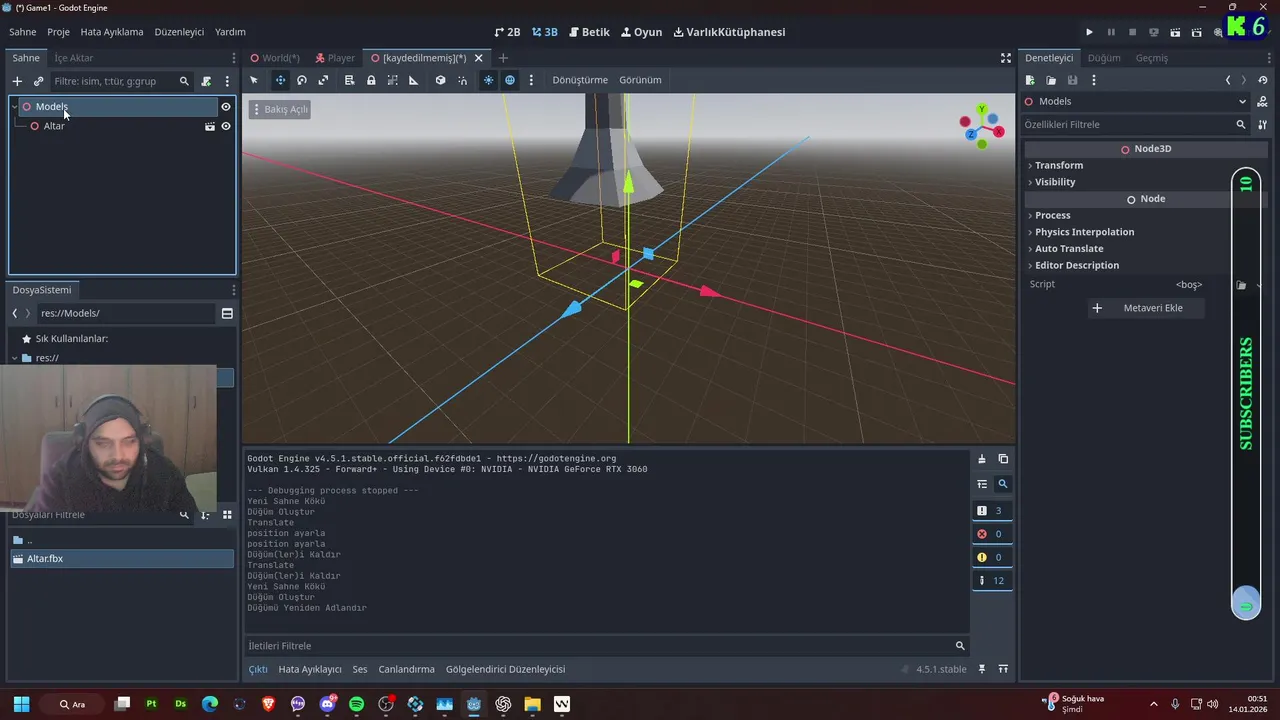Viewport: 1280px width, 720px height.
Task: Run the current scene with the clapper icon
Action: (x=1175, y=32)
